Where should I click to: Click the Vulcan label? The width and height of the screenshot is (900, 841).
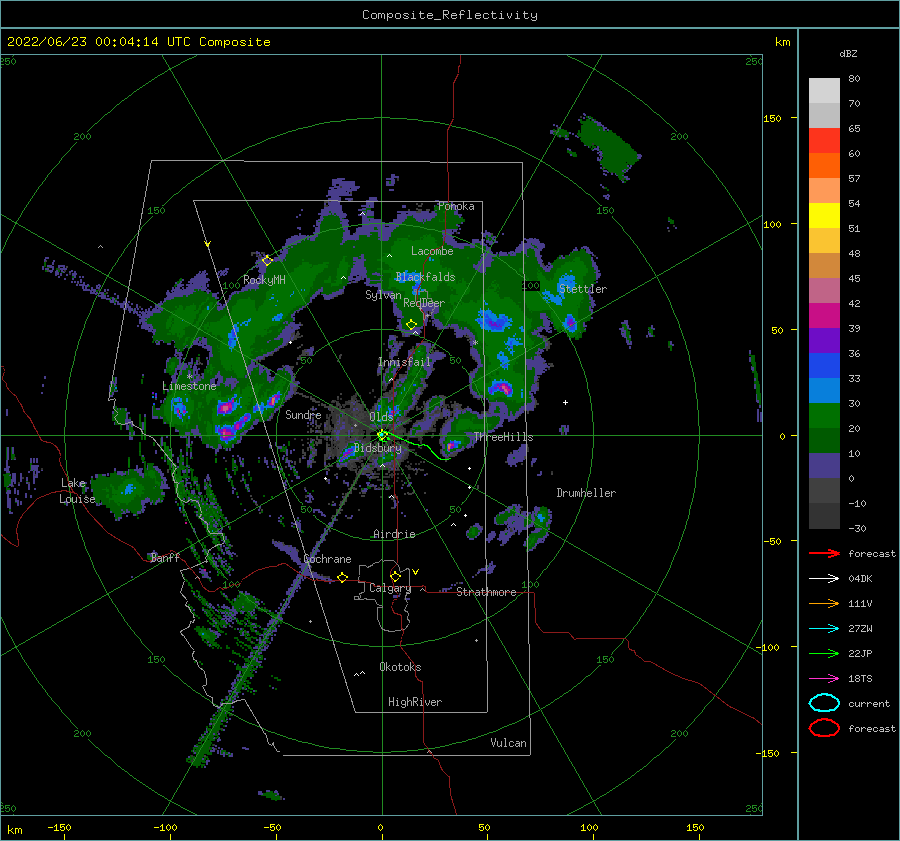[x=509, y=743]
